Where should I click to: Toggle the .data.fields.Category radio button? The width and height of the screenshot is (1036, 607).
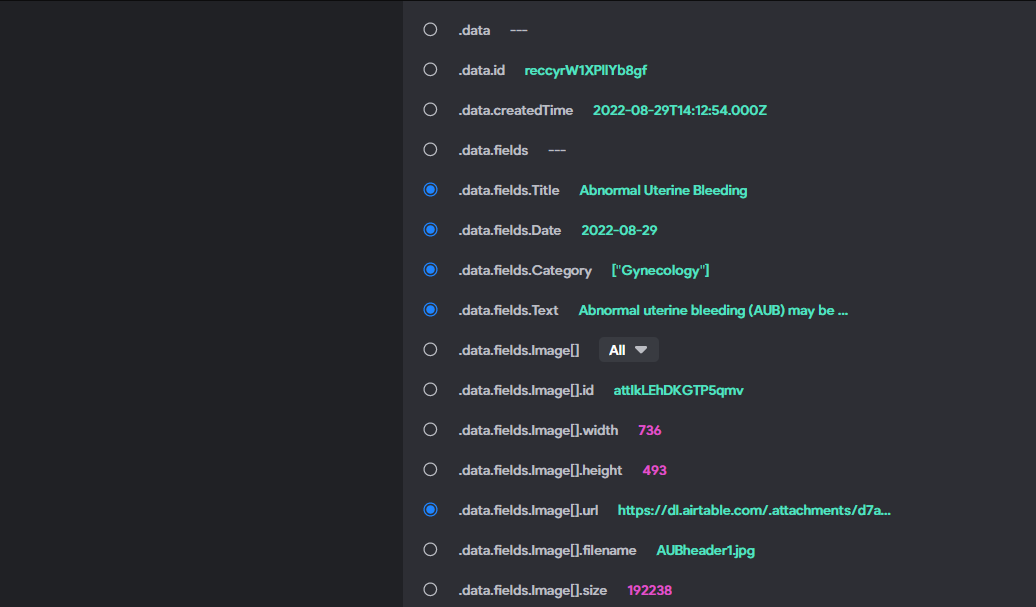[x=430, y=269]
